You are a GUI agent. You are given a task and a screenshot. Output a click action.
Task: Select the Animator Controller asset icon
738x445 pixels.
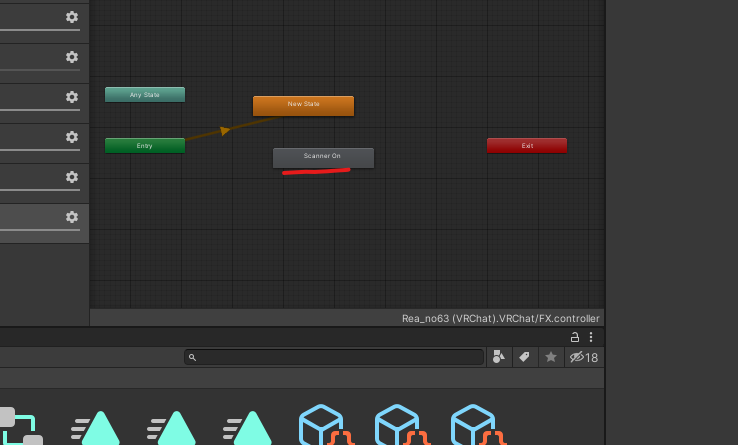[x=20, y=427]
